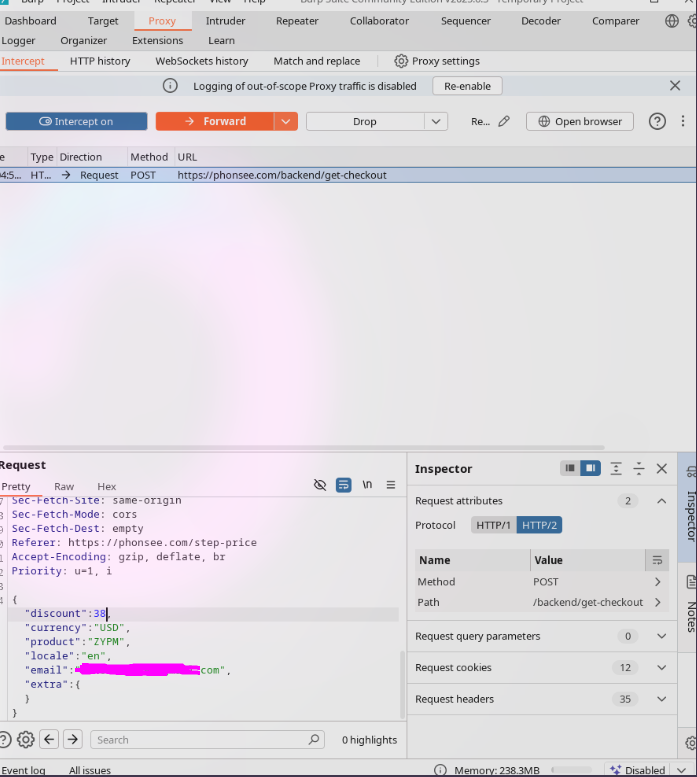The height and width of the screenshot is (777, 697).
Task: Click the magnifier icon in search field
Action: (314, 740)
